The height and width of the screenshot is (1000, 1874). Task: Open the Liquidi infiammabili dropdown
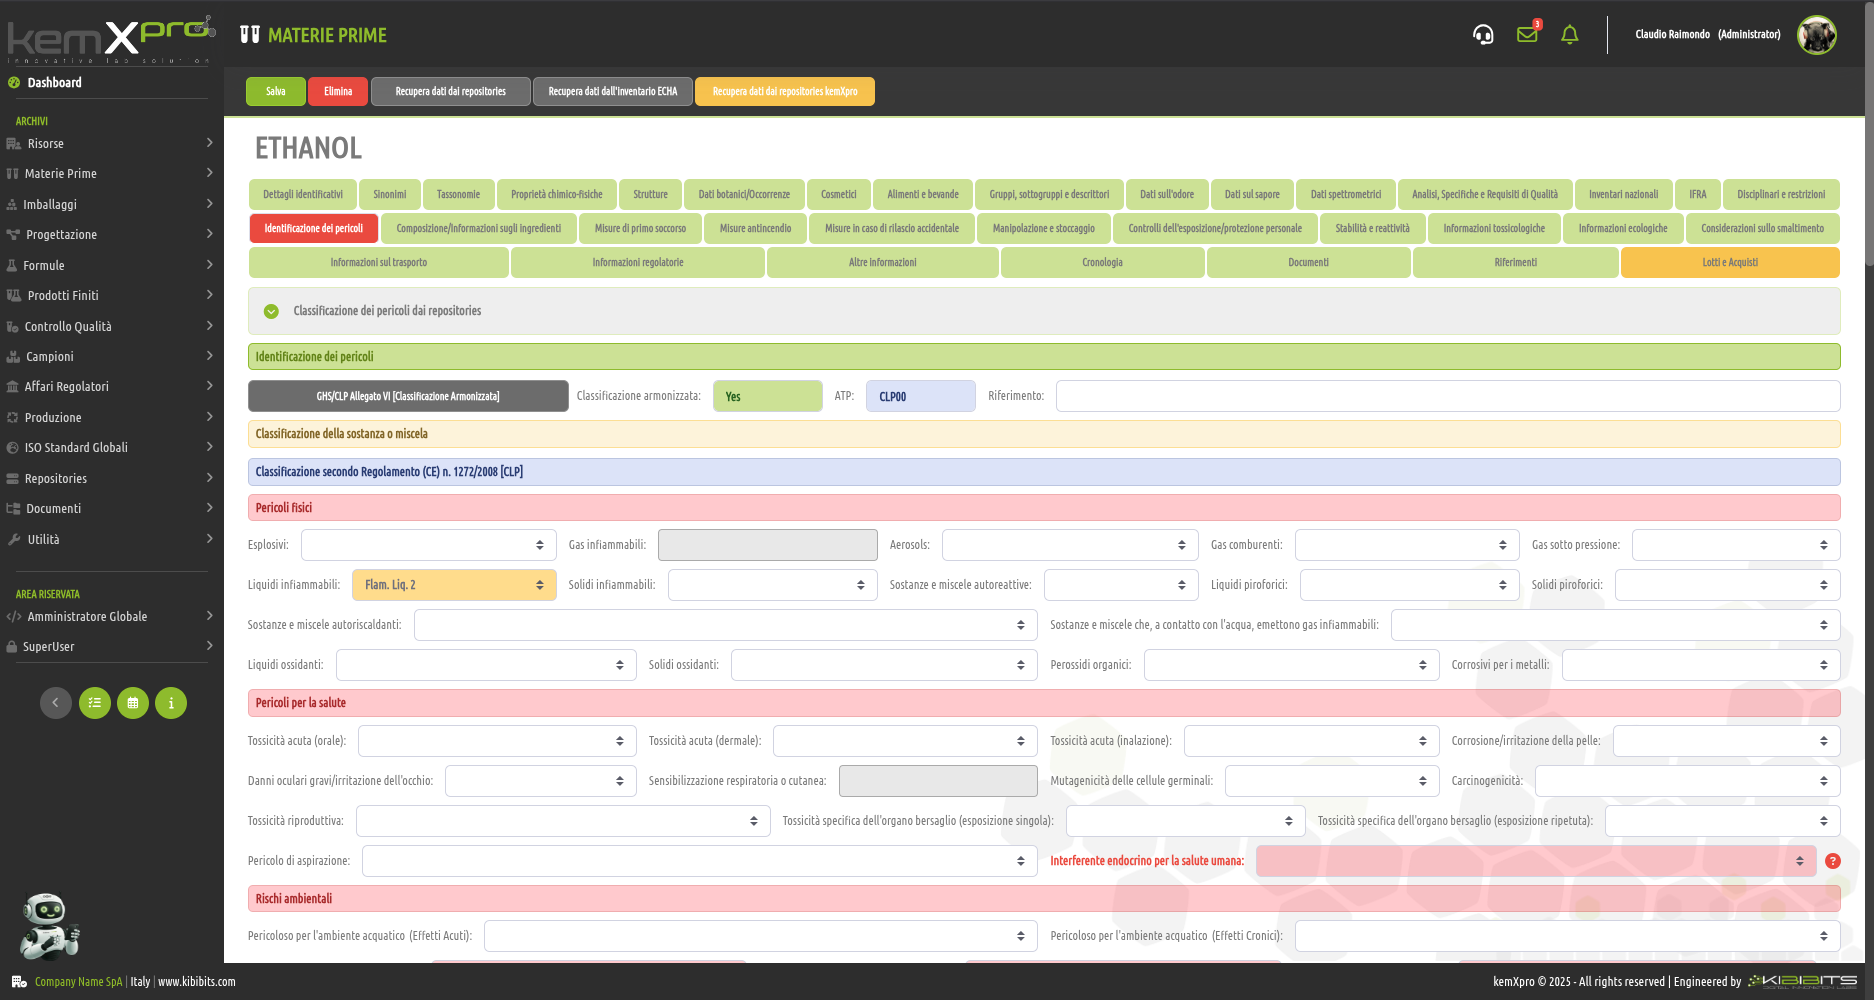pyautogui.click(x=454, y=585)
